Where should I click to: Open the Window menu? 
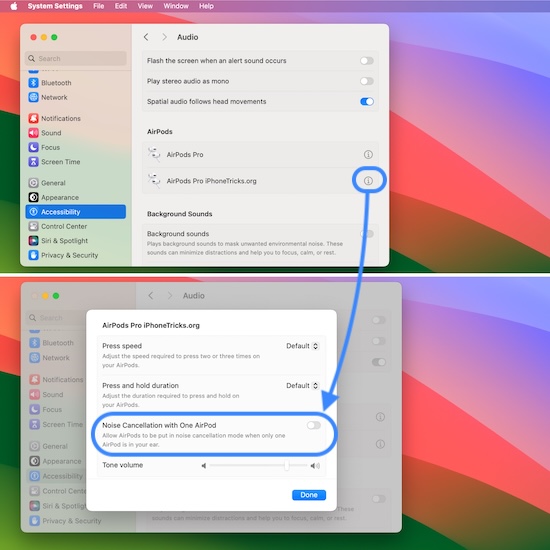point(176,6)
